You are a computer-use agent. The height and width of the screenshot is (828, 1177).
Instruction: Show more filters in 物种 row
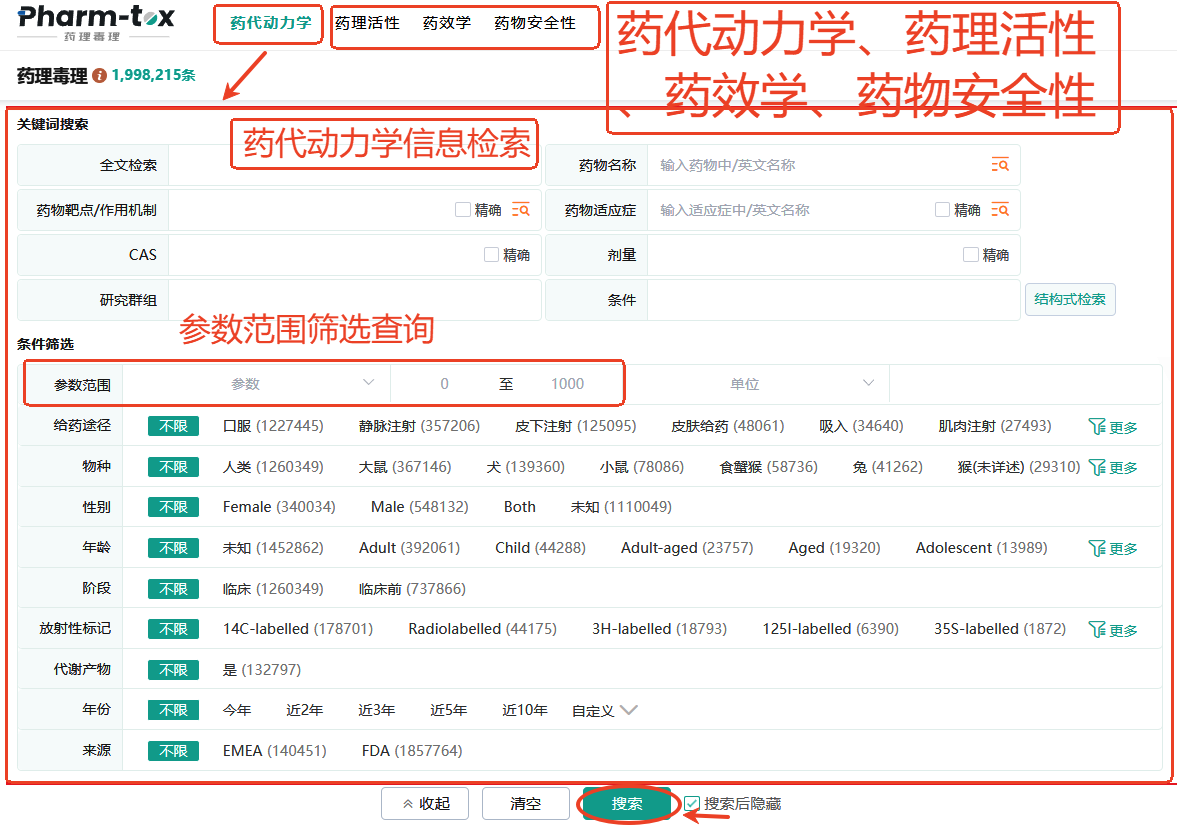pos(1113,467)
